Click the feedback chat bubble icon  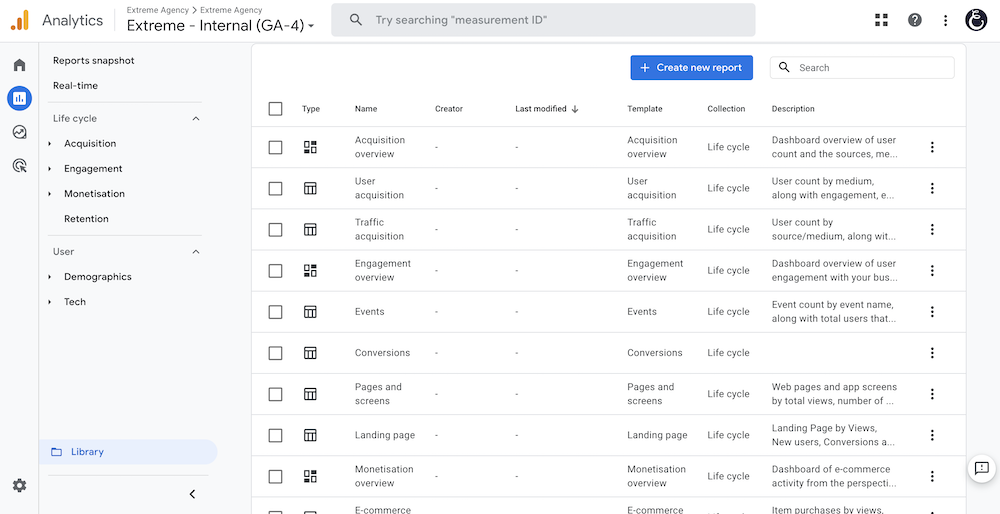tap(981, 469)
